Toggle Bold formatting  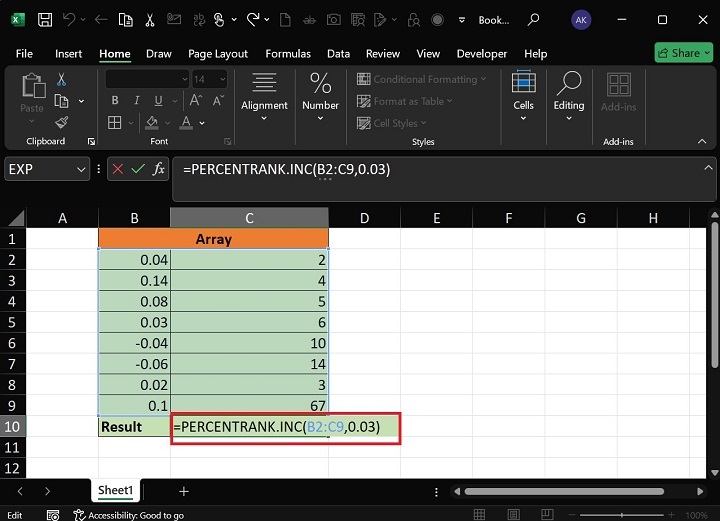tap(115, 100)
